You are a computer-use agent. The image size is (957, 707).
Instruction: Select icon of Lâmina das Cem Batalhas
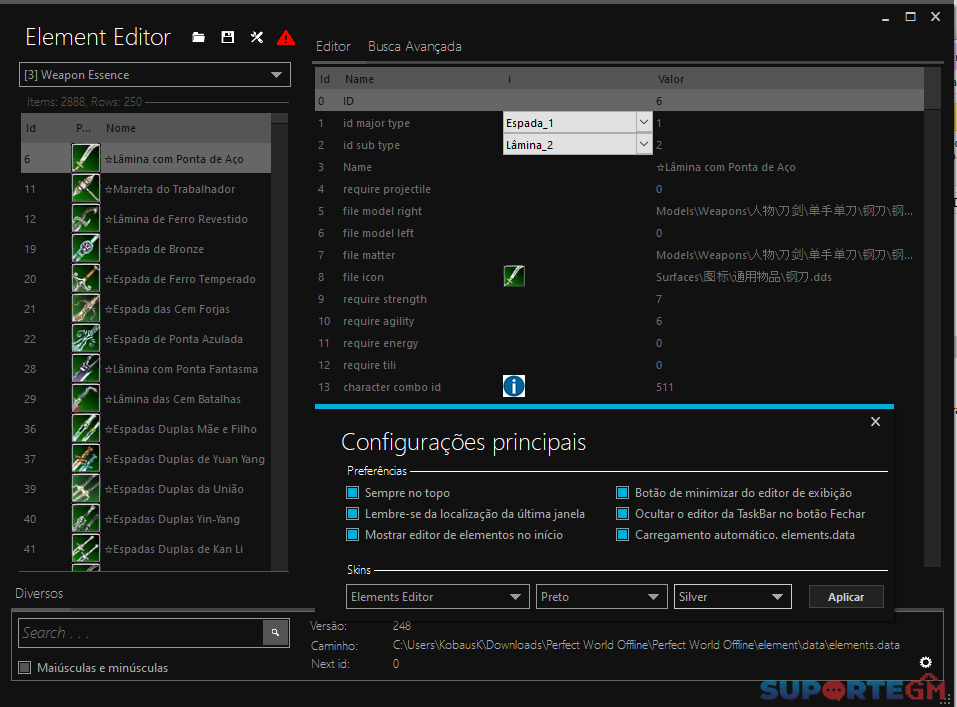85,399
